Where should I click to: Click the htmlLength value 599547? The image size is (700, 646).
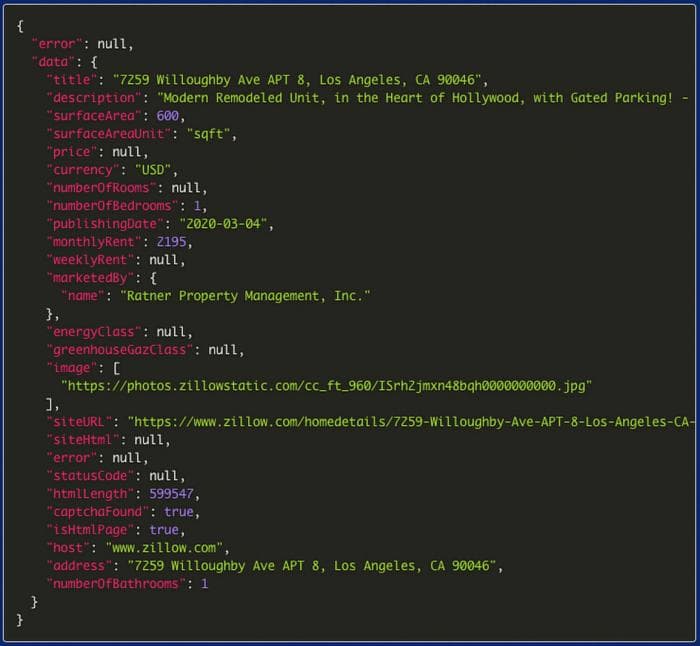coord(173,494)
